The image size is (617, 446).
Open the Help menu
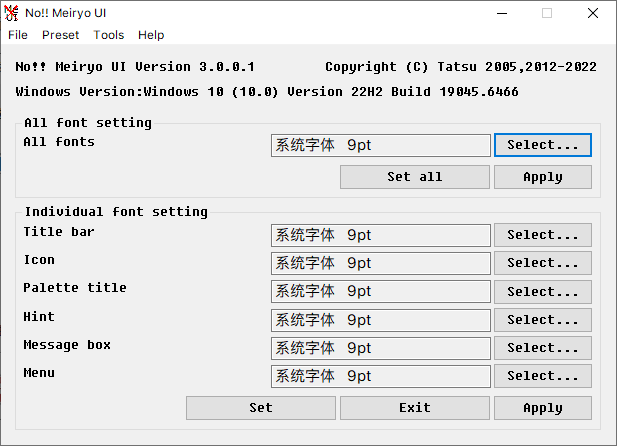pos(151,35)
